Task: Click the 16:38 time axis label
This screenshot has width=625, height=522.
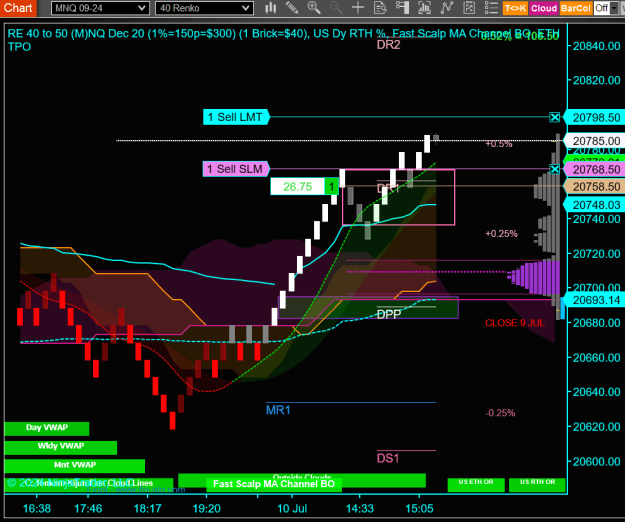Action: tap(37, 509)
